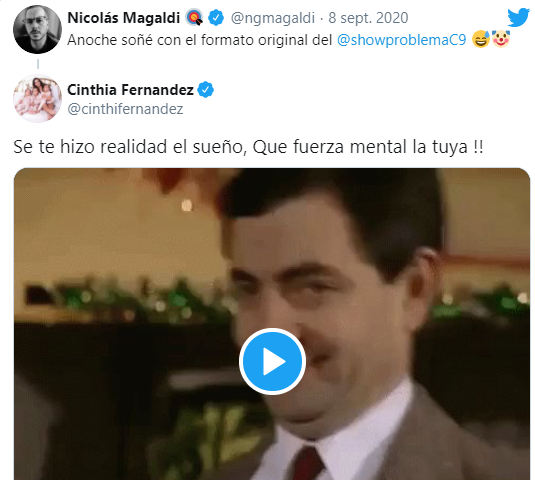Viewport: 535px width, 480px height.
Task: Click the Nicolás Magaldi display name
Action: pyautogui.click(x=124, y=18)
